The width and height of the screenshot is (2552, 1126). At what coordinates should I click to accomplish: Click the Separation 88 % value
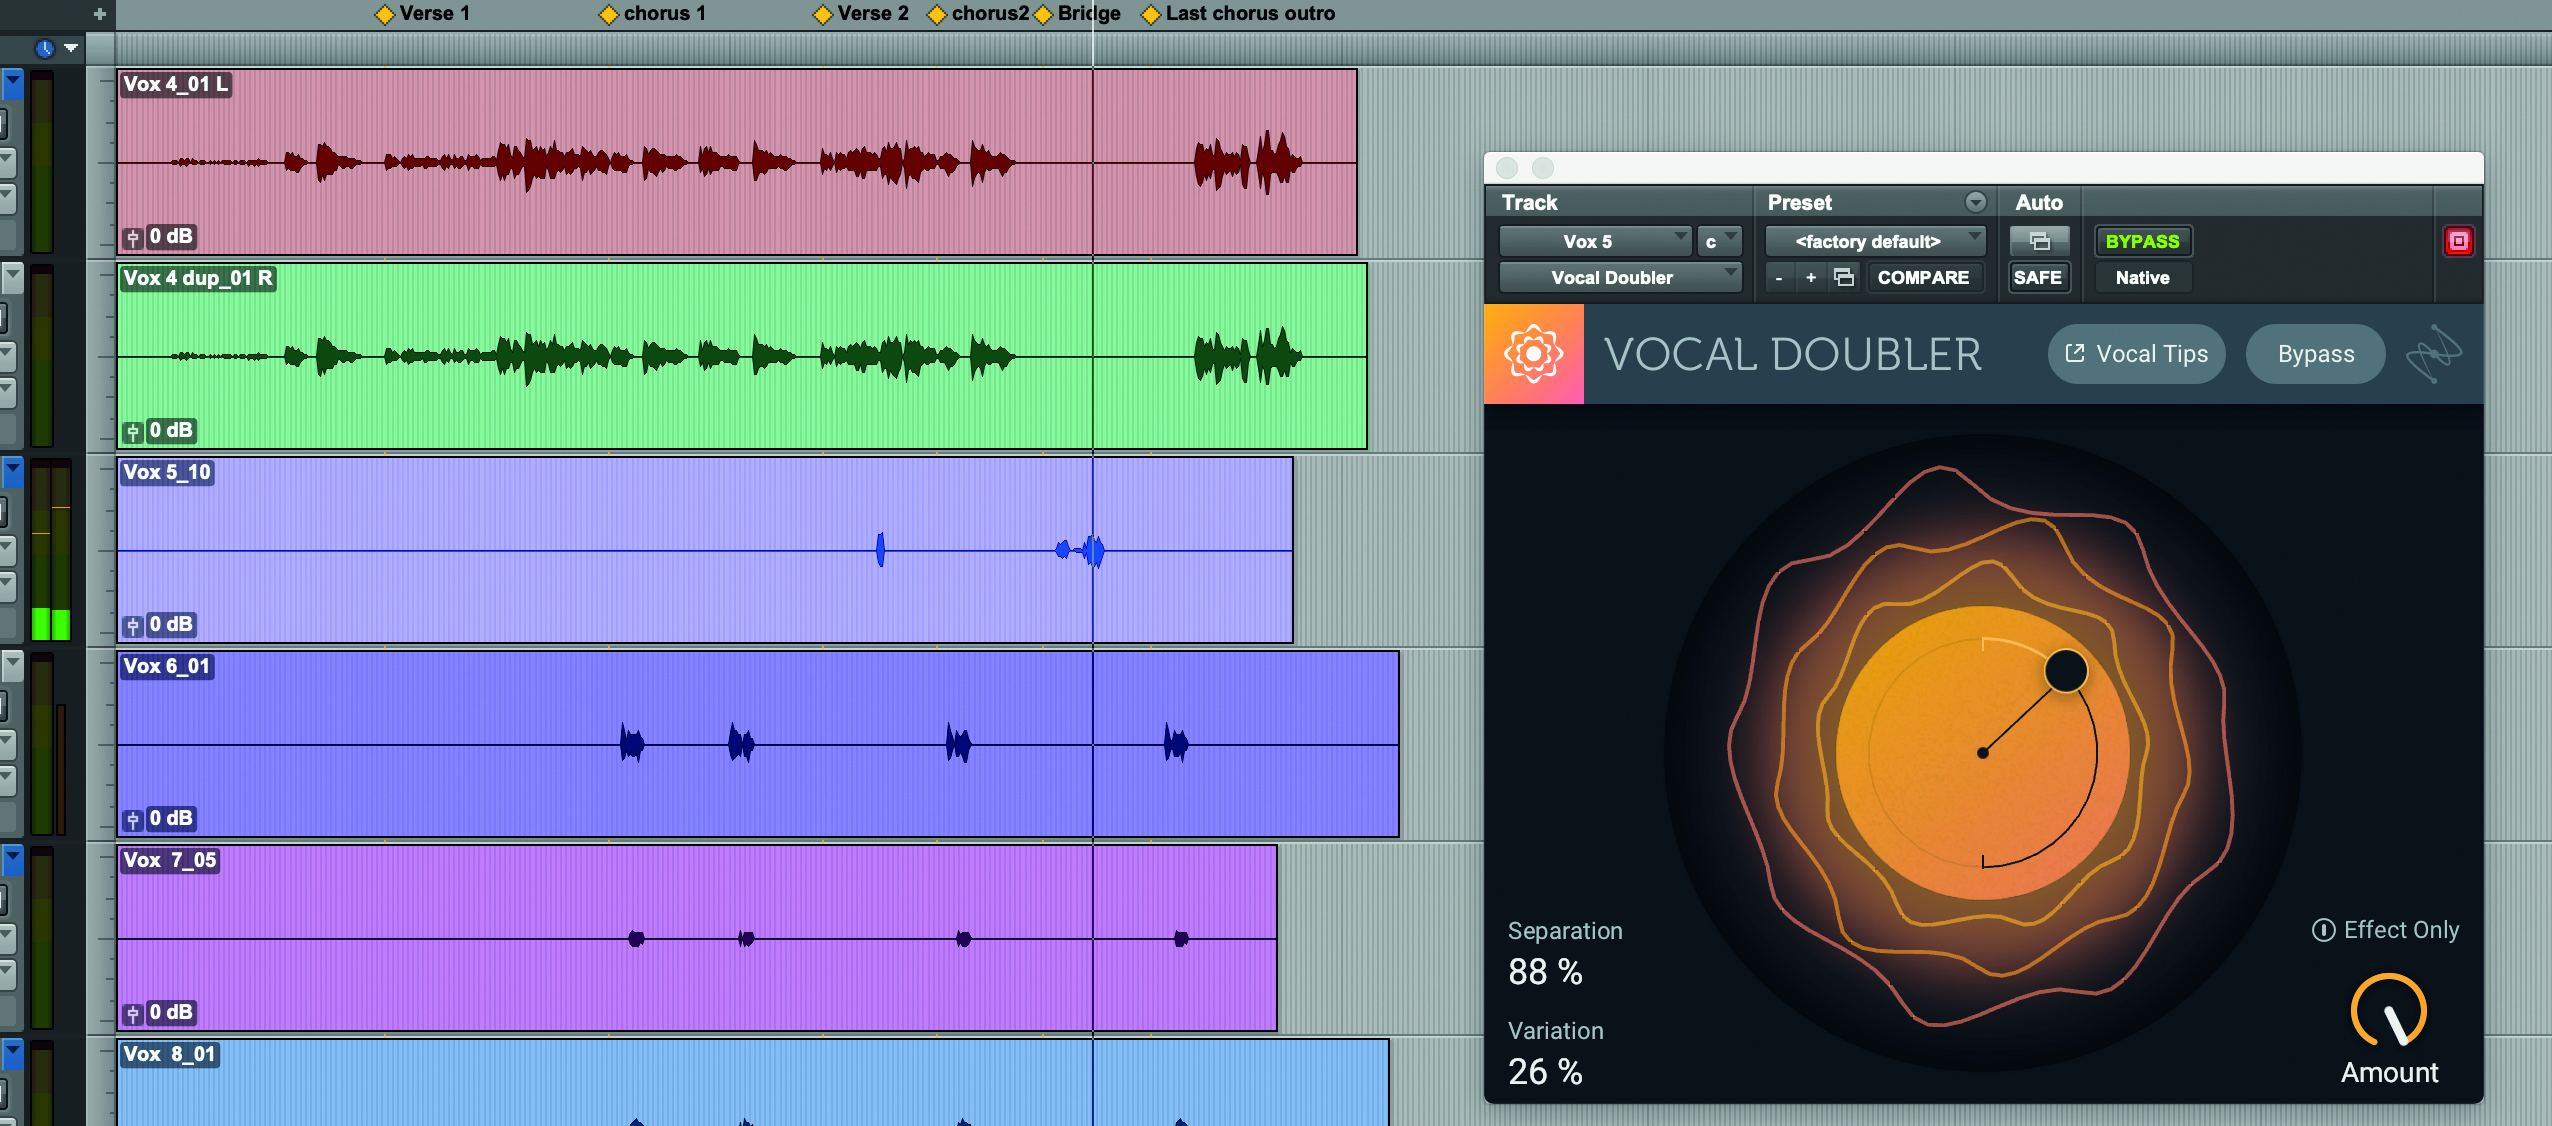point(1545,972)
